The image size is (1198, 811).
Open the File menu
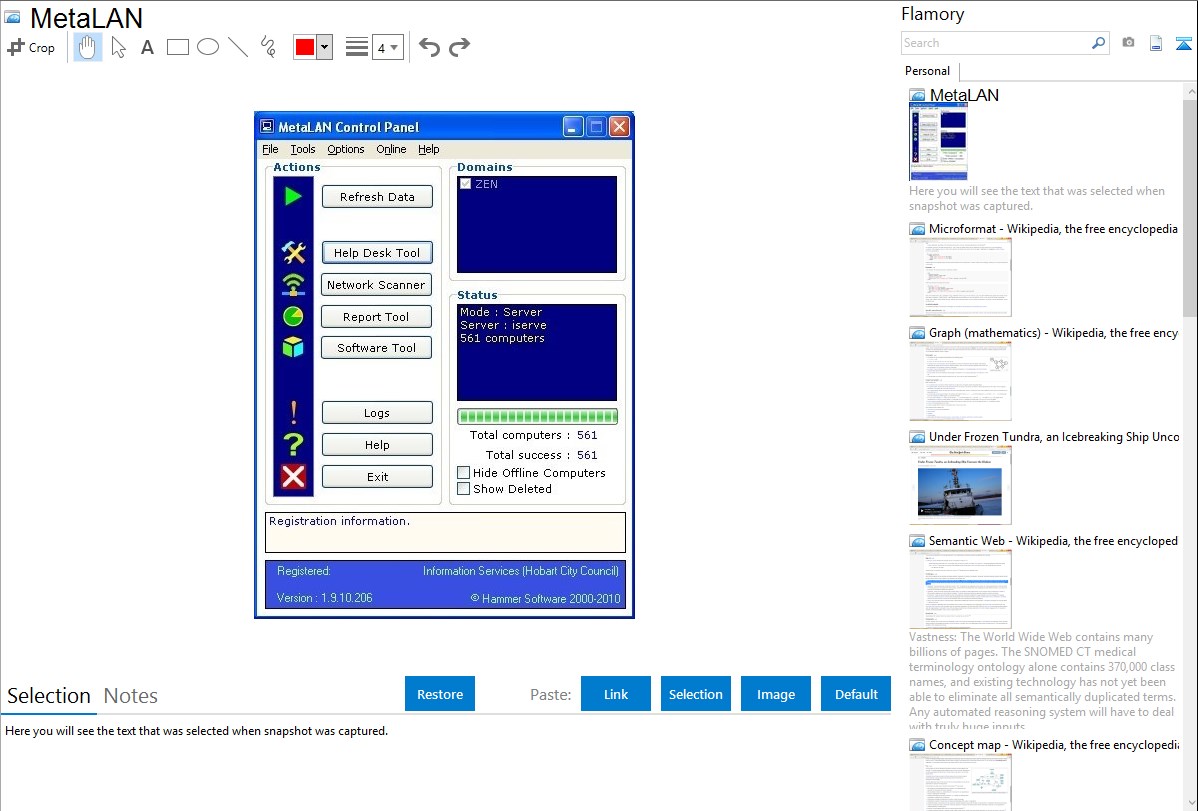[270, 149]
